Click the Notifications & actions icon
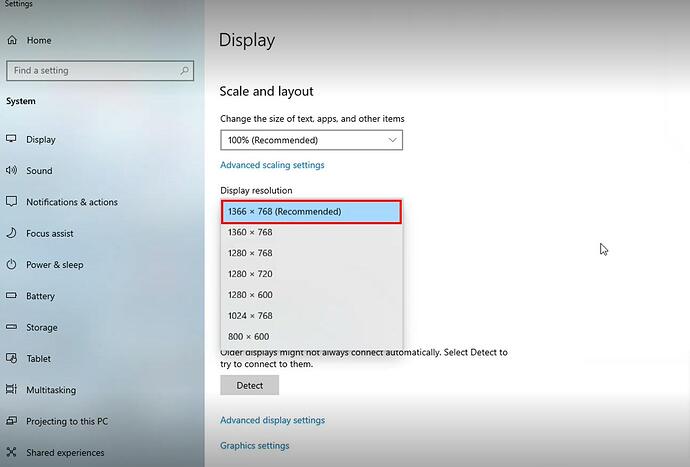Image resolution: width=690 pixels, height=467 pixels. (11, 202)
